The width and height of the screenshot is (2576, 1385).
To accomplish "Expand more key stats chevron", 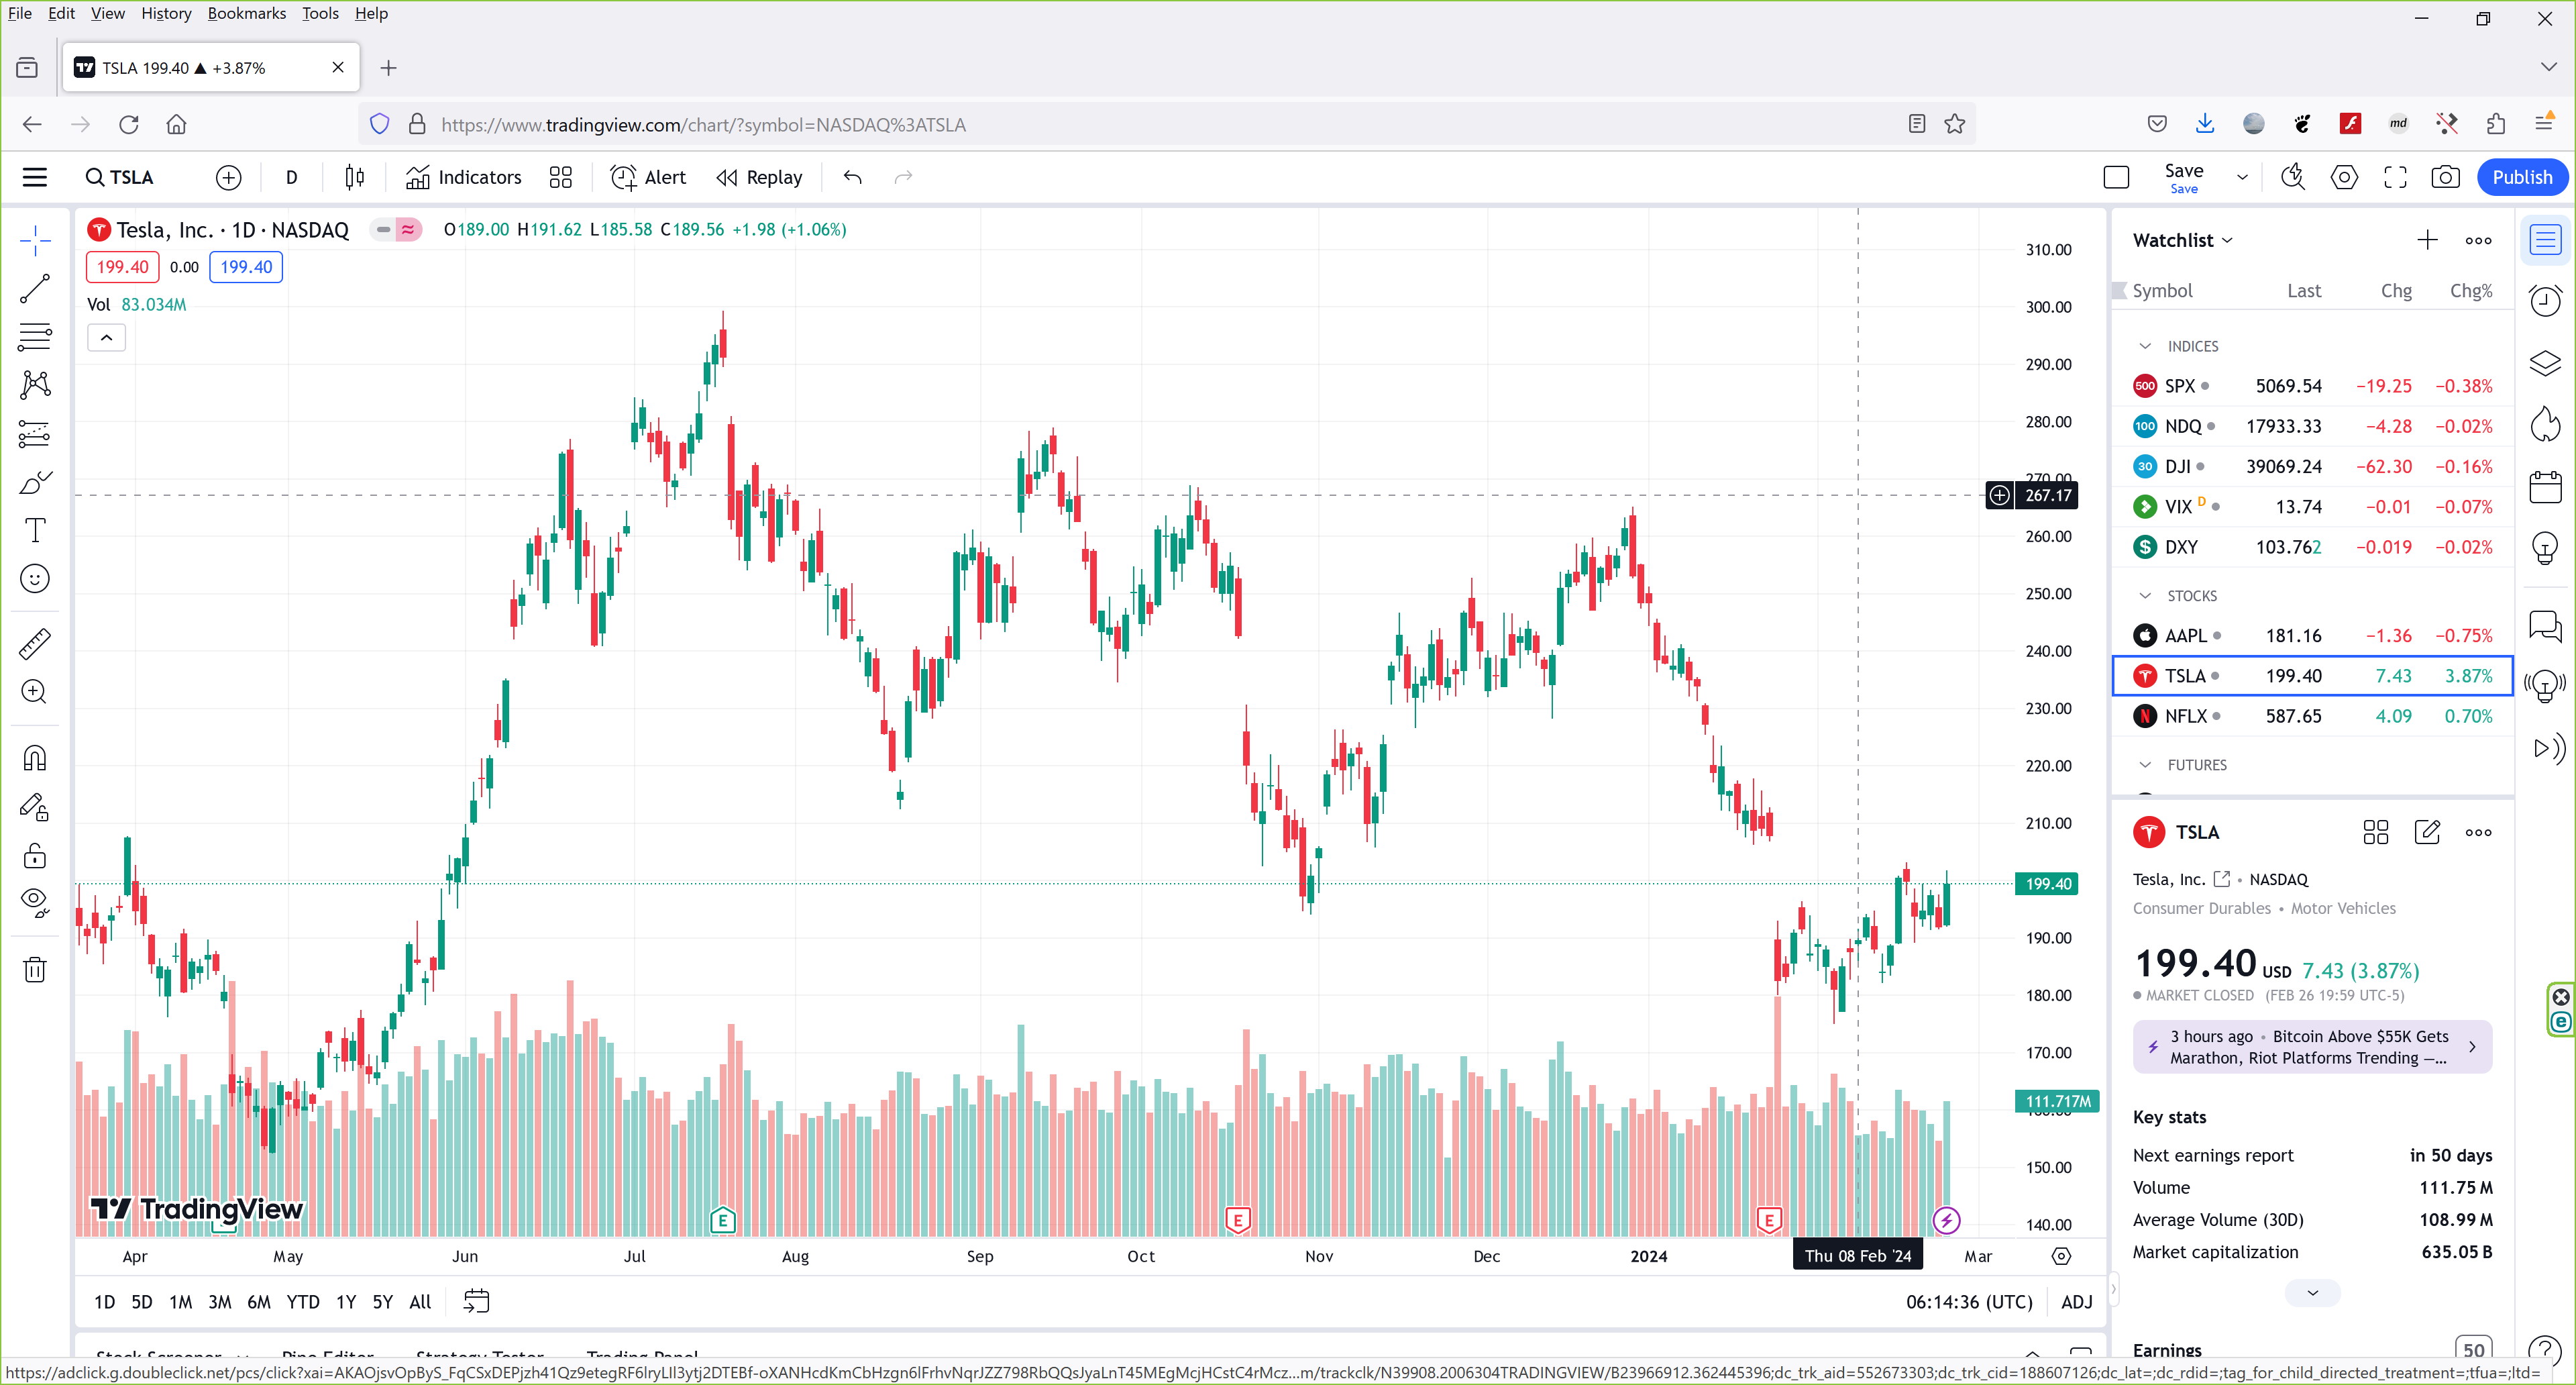I will point(2312,1293).
